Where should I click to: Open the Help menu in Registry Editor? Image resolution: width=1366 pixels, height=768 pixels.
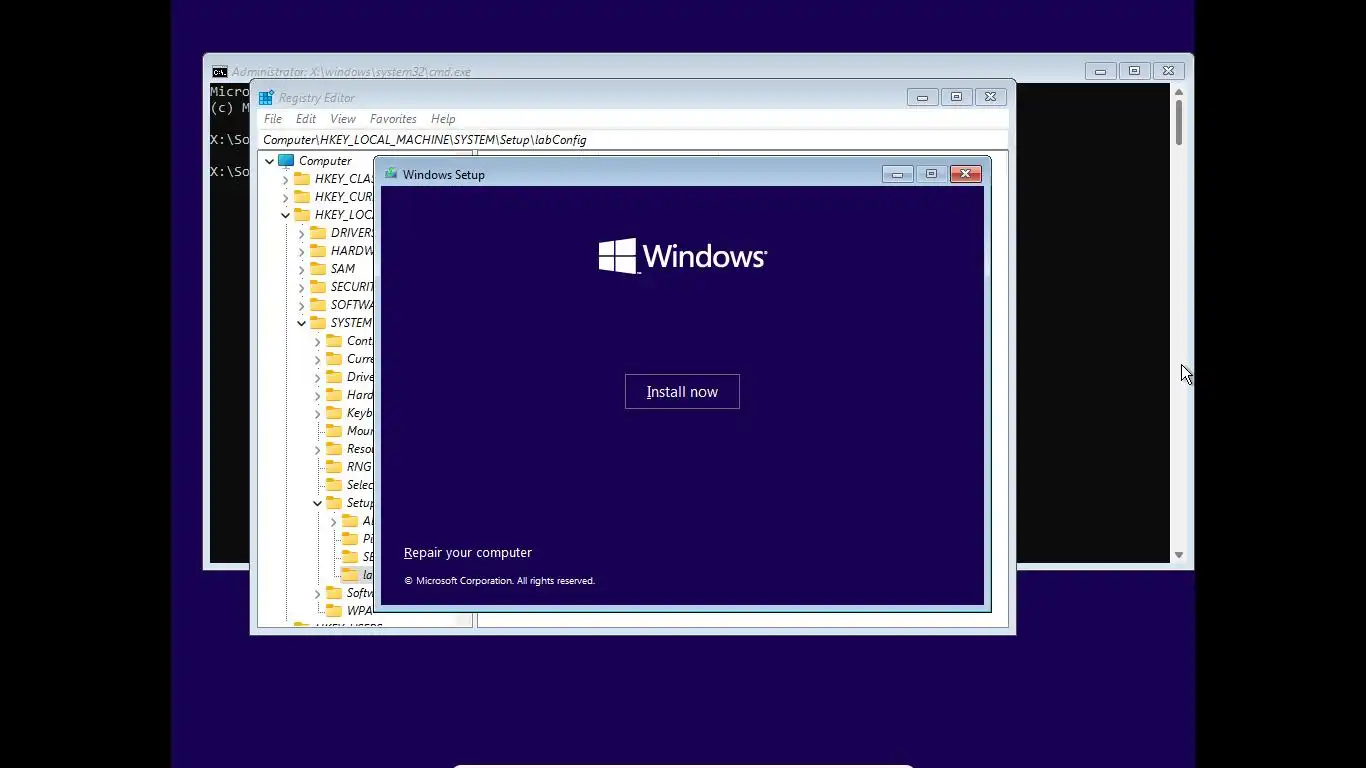pyautogui.click(x=443, y=119)
